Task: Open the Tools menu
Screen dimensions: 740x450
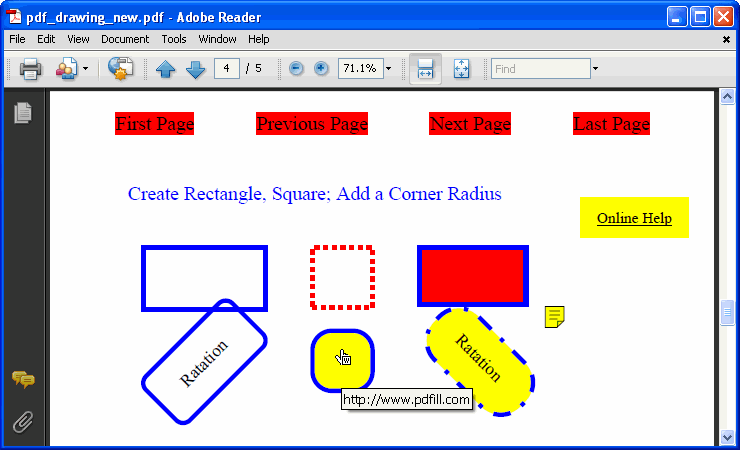Action: [174, 39]
